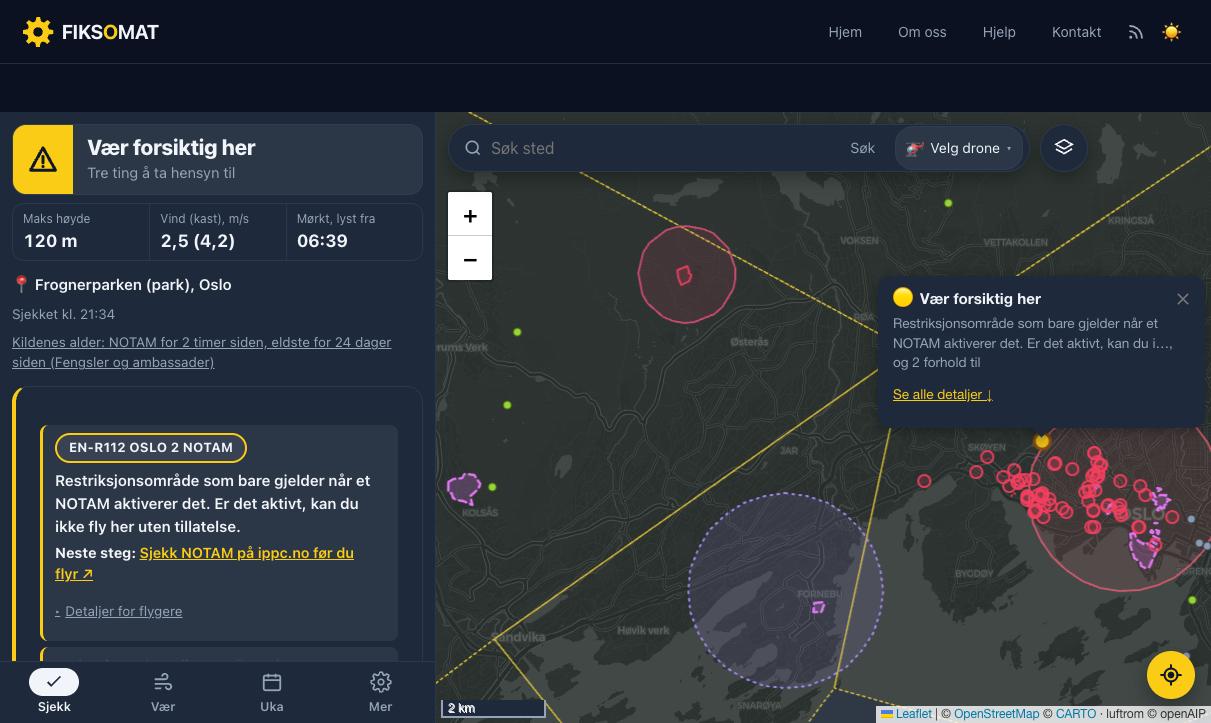Viewport: 1211px width, 723px height.
Task: Open the map layers button
Action: [1064, 148]
